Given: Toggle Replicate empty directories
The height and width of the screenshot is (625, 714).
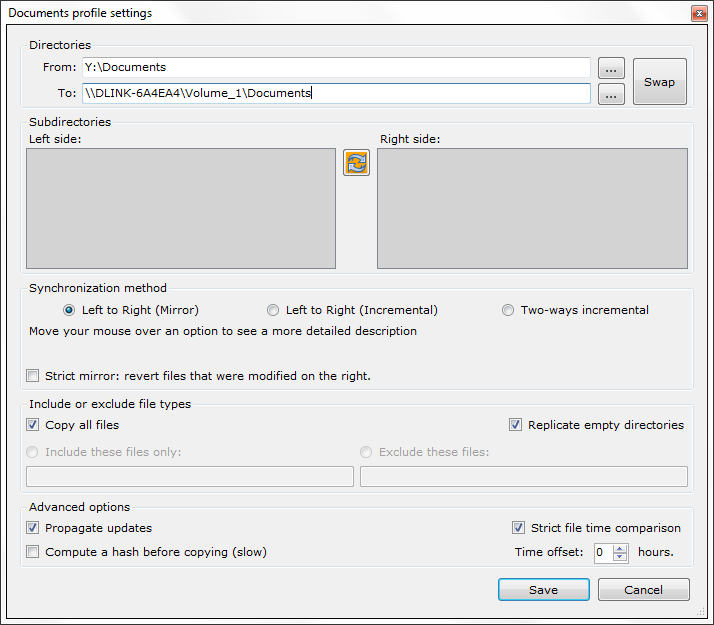Looking at the screenshot, I should coord(515,425).
